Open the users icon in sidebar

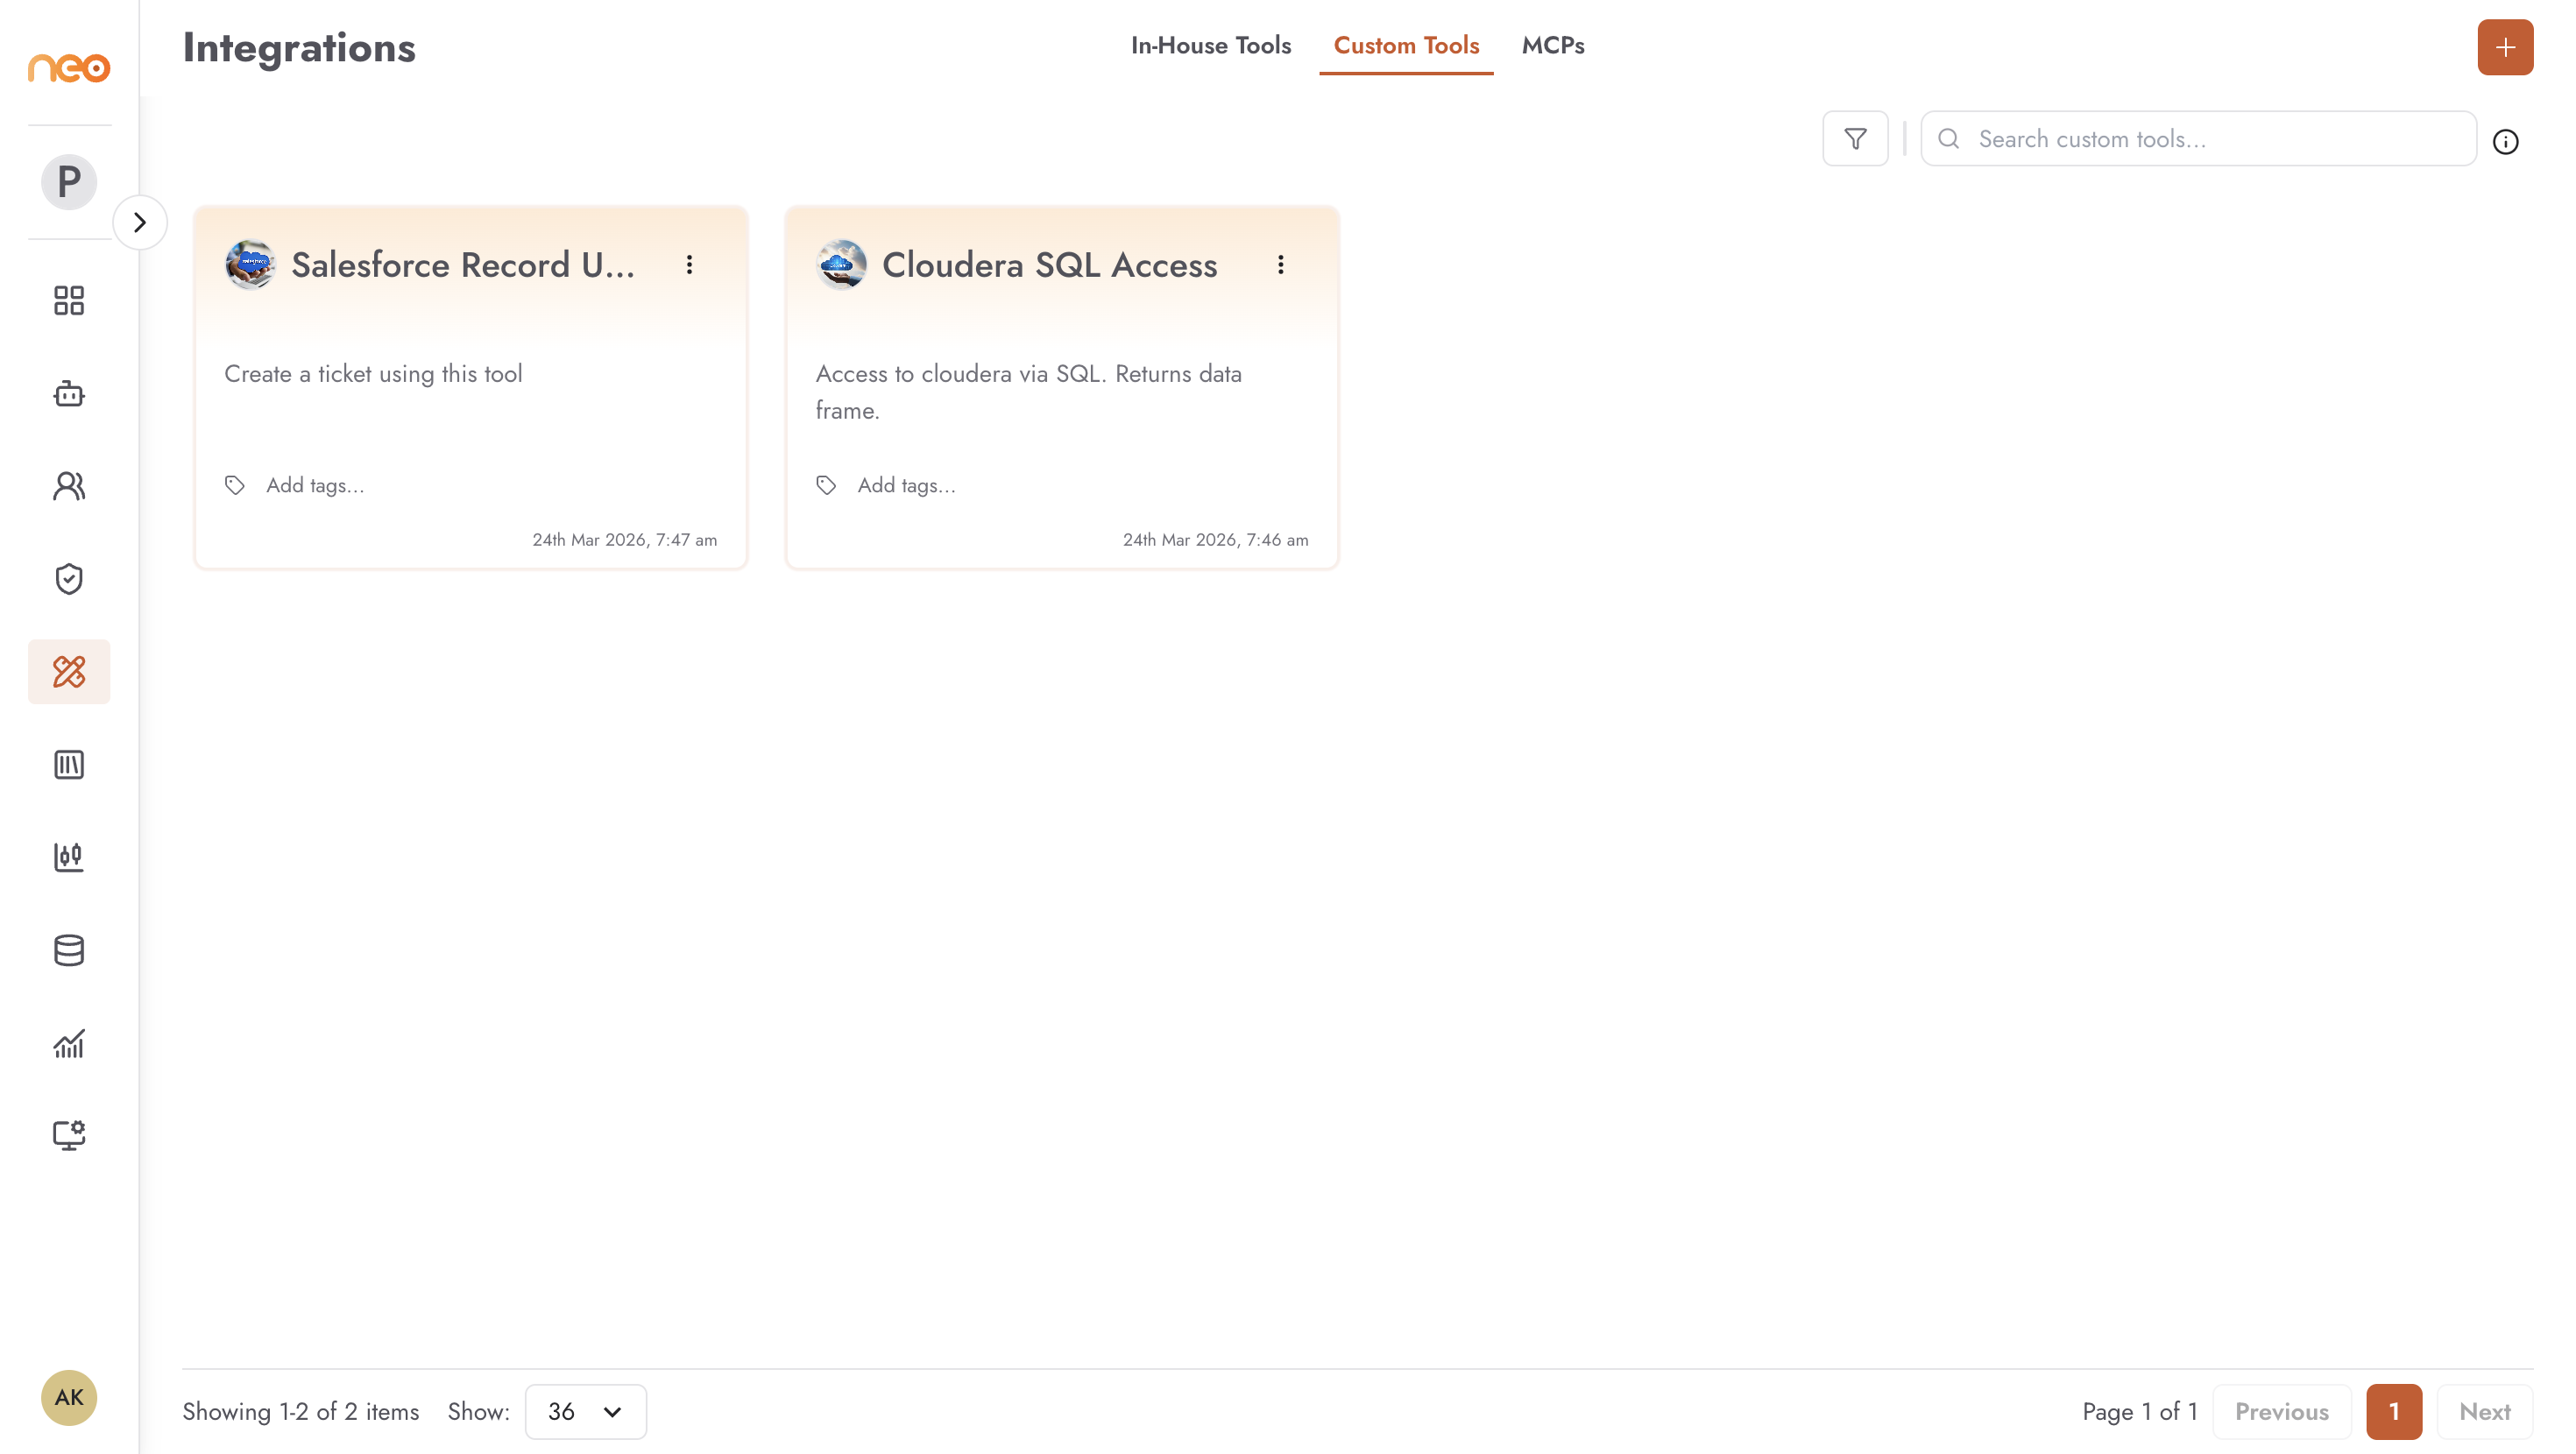pyautogui.click(x=69, y=486)
